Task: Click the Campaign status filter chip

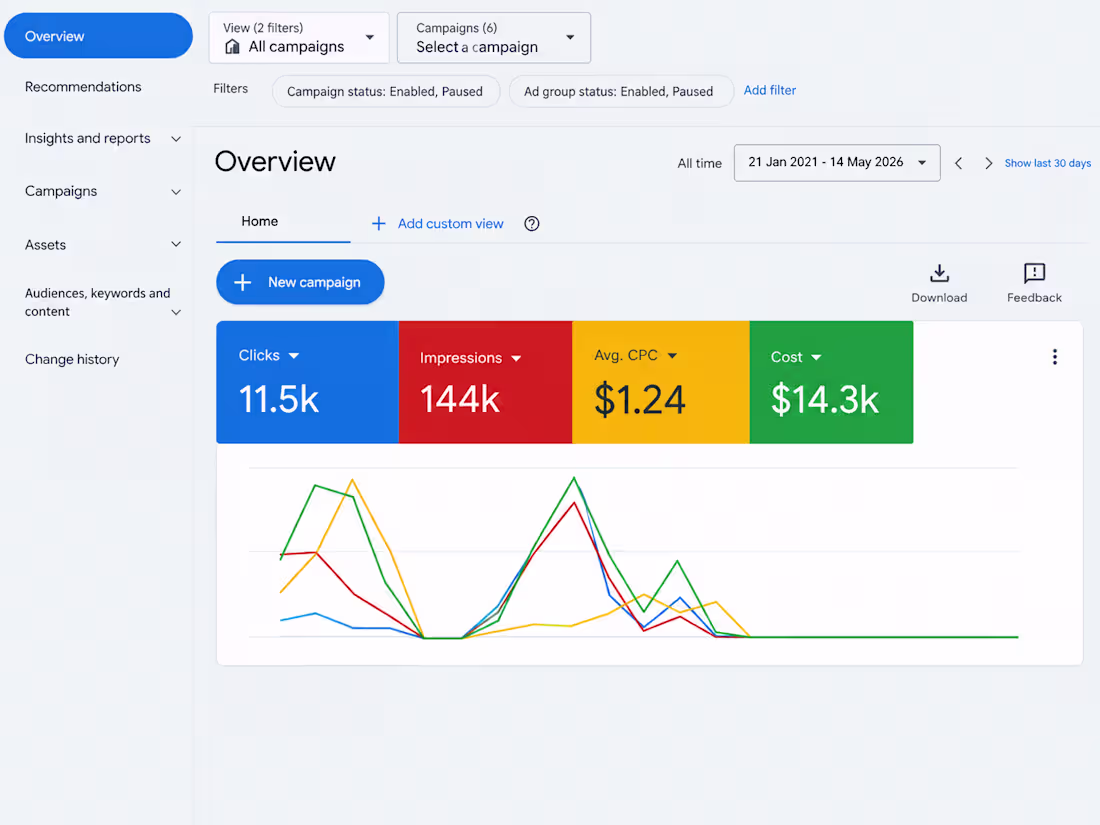Action: pyautogui.click(x=385, y=91)
